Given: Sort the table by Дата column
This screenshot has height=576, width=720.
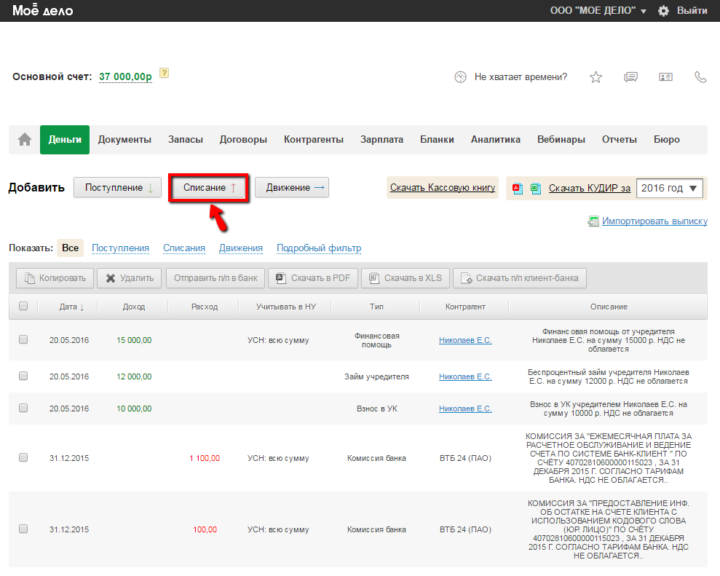Looking at the screenshot, I should 71,307.
